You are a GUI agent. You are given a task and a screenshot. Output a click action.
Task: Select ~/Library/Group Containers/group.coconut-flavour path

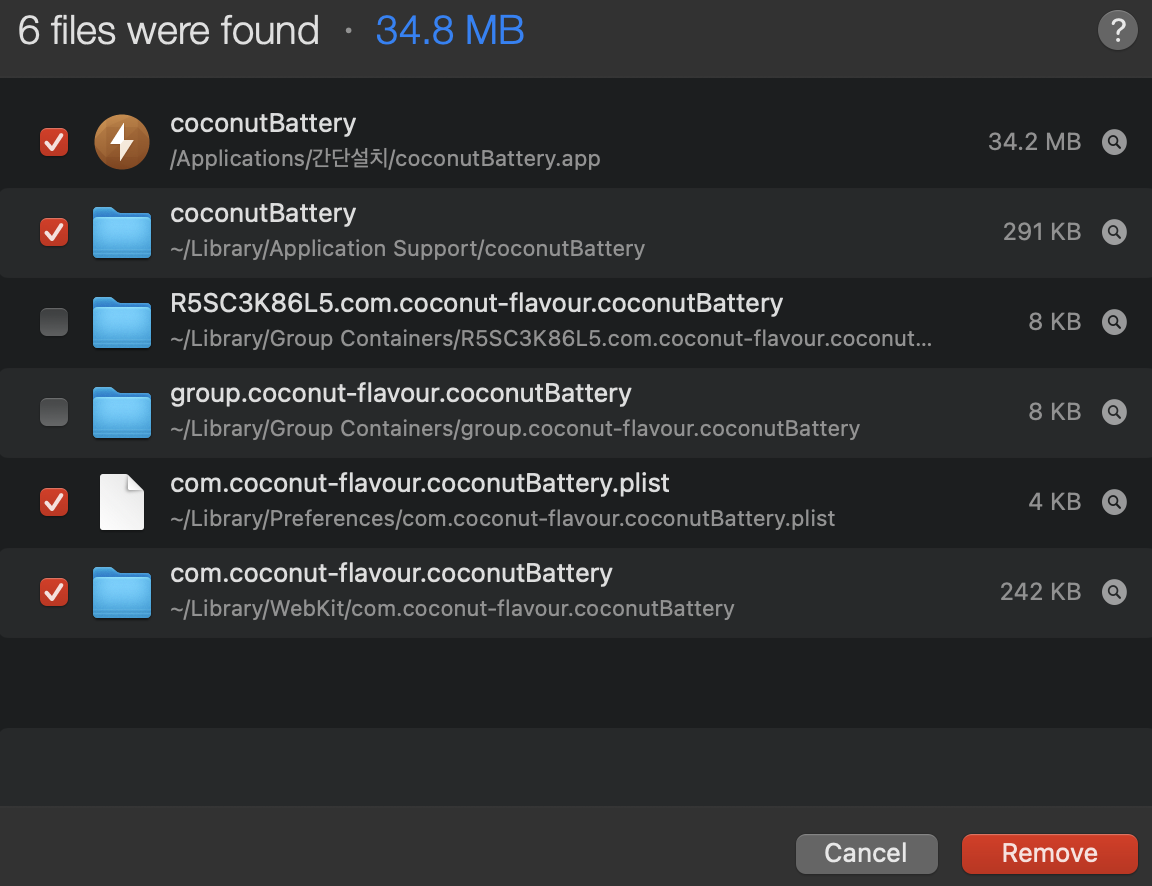click(514, 429)
